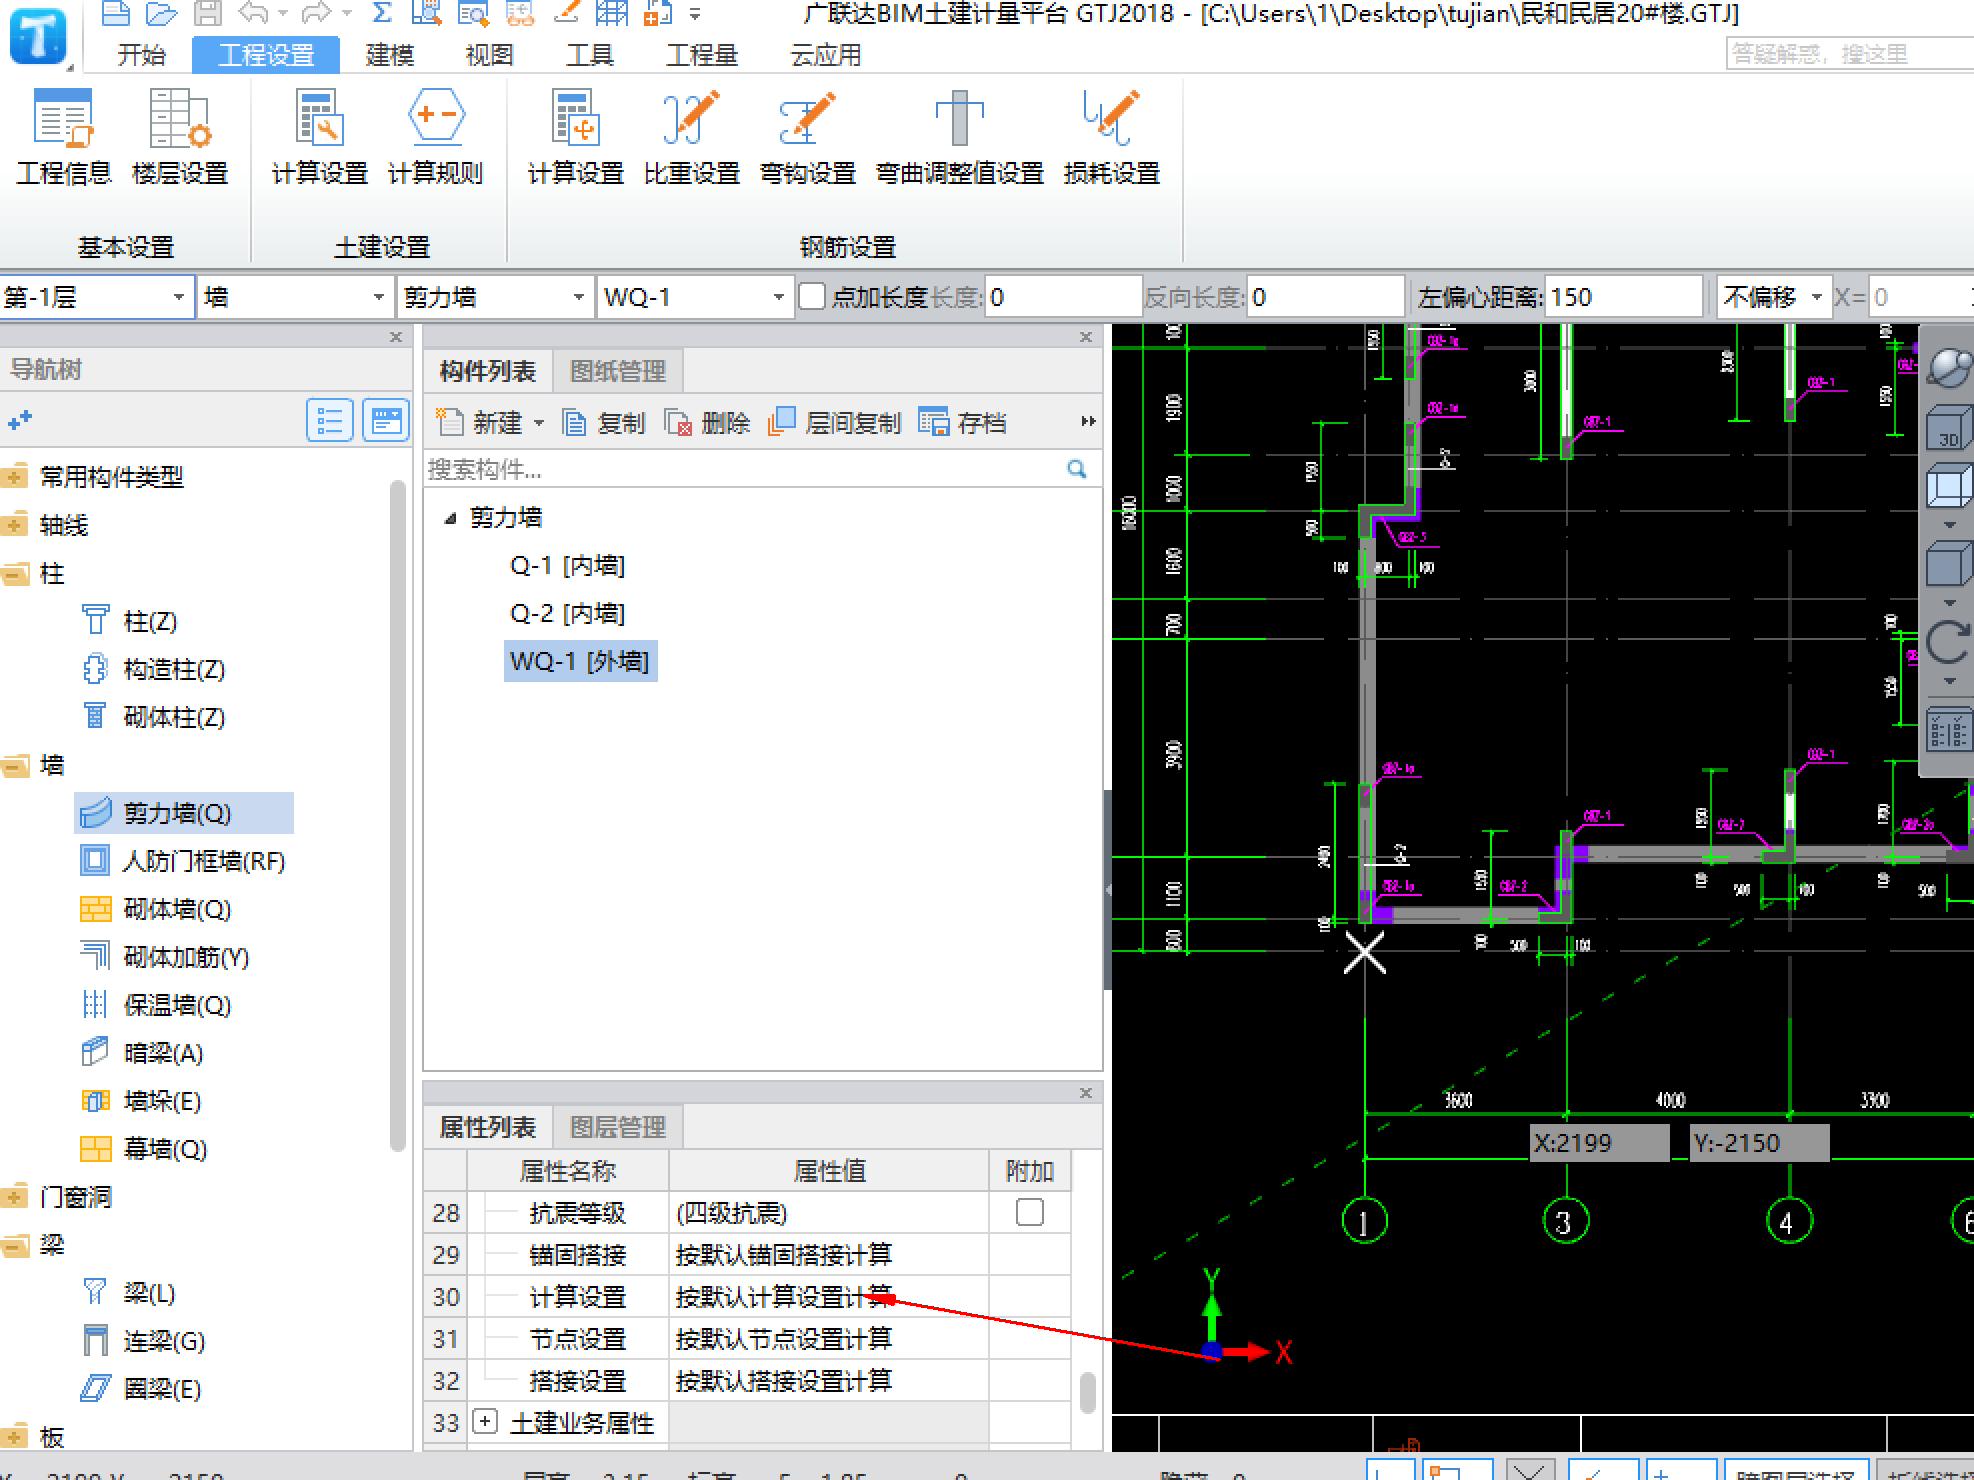The width and height of the screenshot is (1974, 1480).
Task: Switch to 图层管理 tab
Action: point(618,1127)
